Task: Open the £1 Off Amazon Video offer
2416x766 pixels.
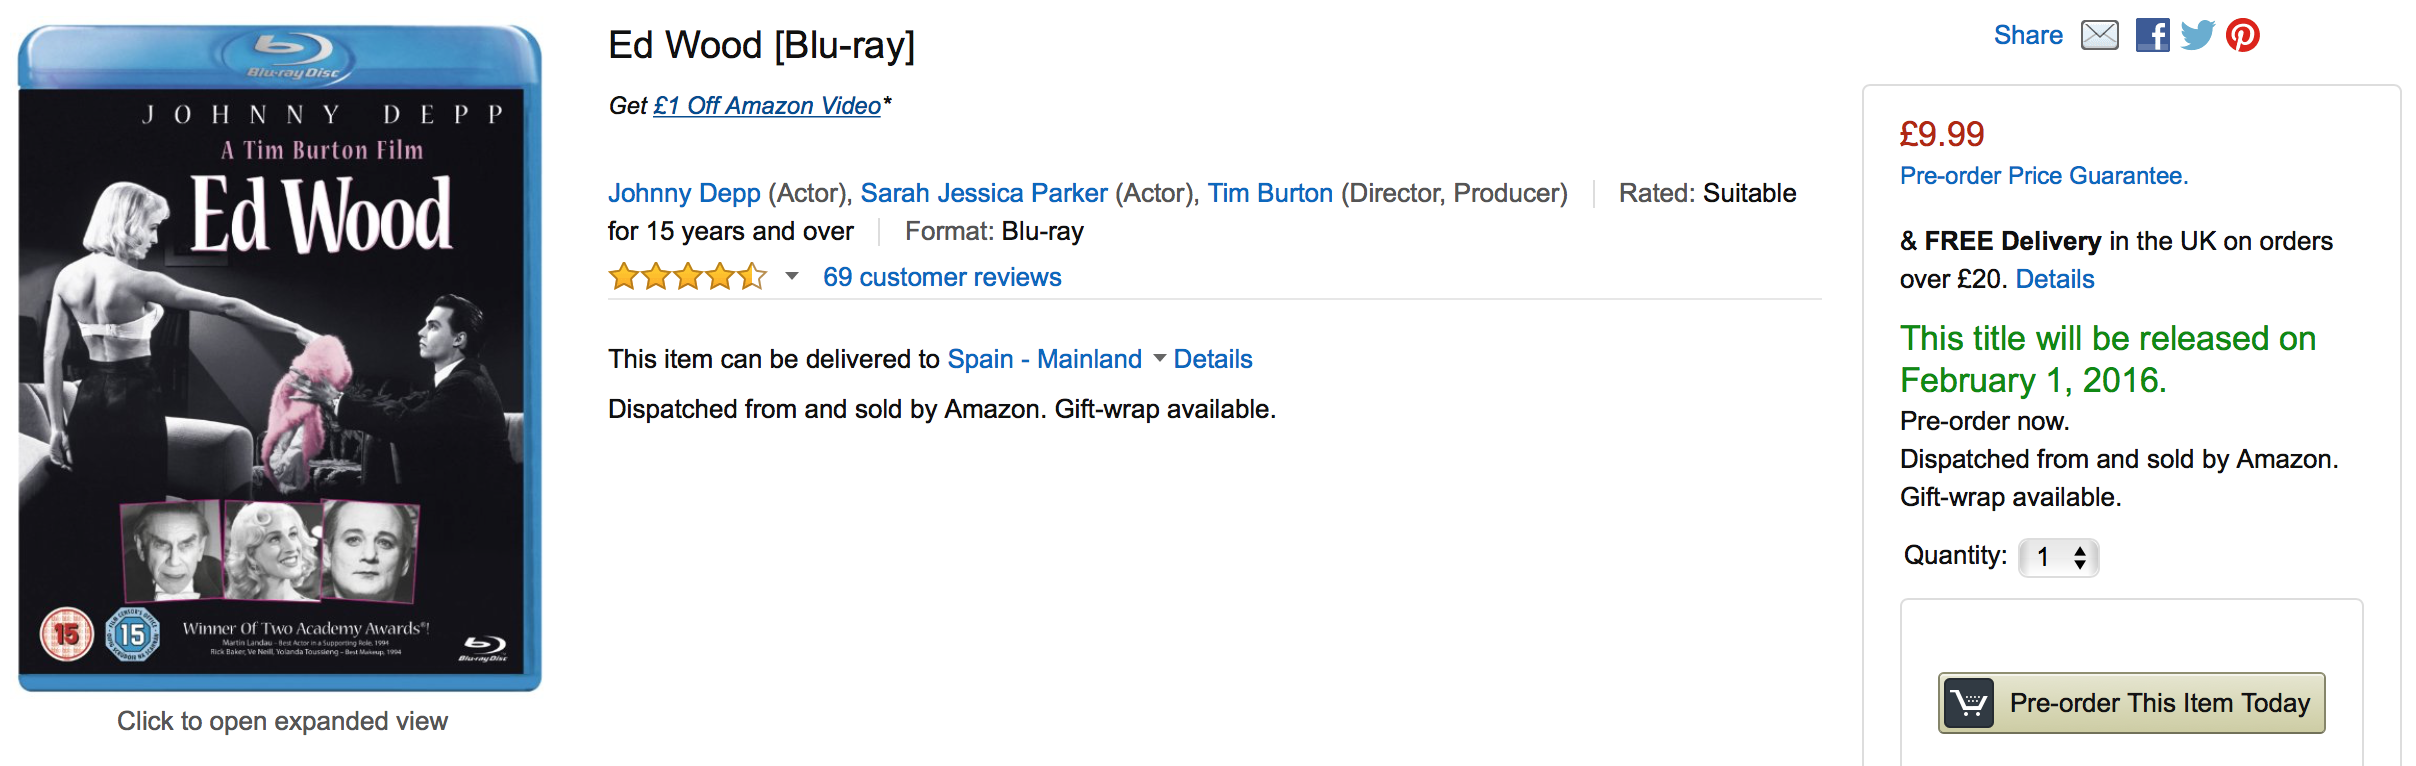Action: 767,106
